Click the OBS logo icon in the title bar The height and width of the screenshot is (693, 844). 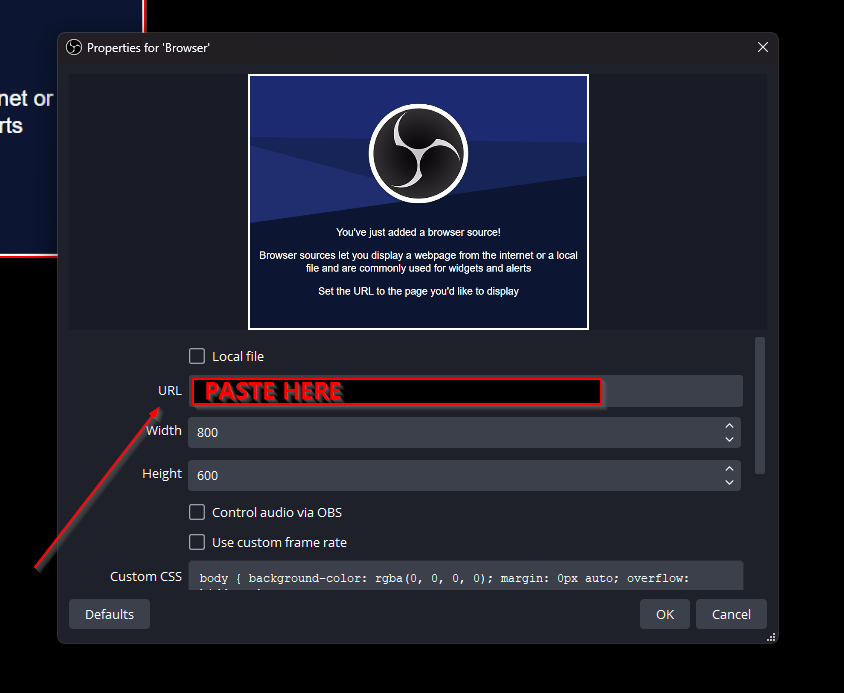(x=74, y=46)
